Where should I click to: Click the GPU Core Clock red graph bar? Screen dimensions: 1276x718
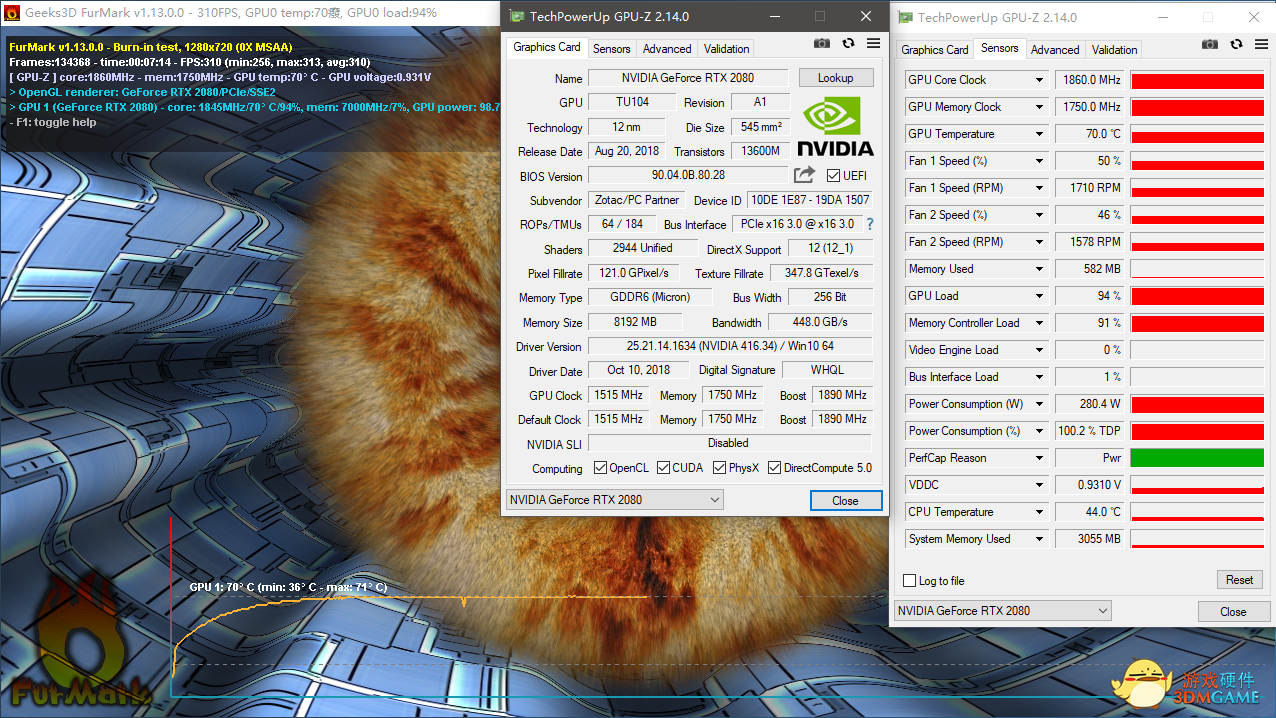point(1197,80)
